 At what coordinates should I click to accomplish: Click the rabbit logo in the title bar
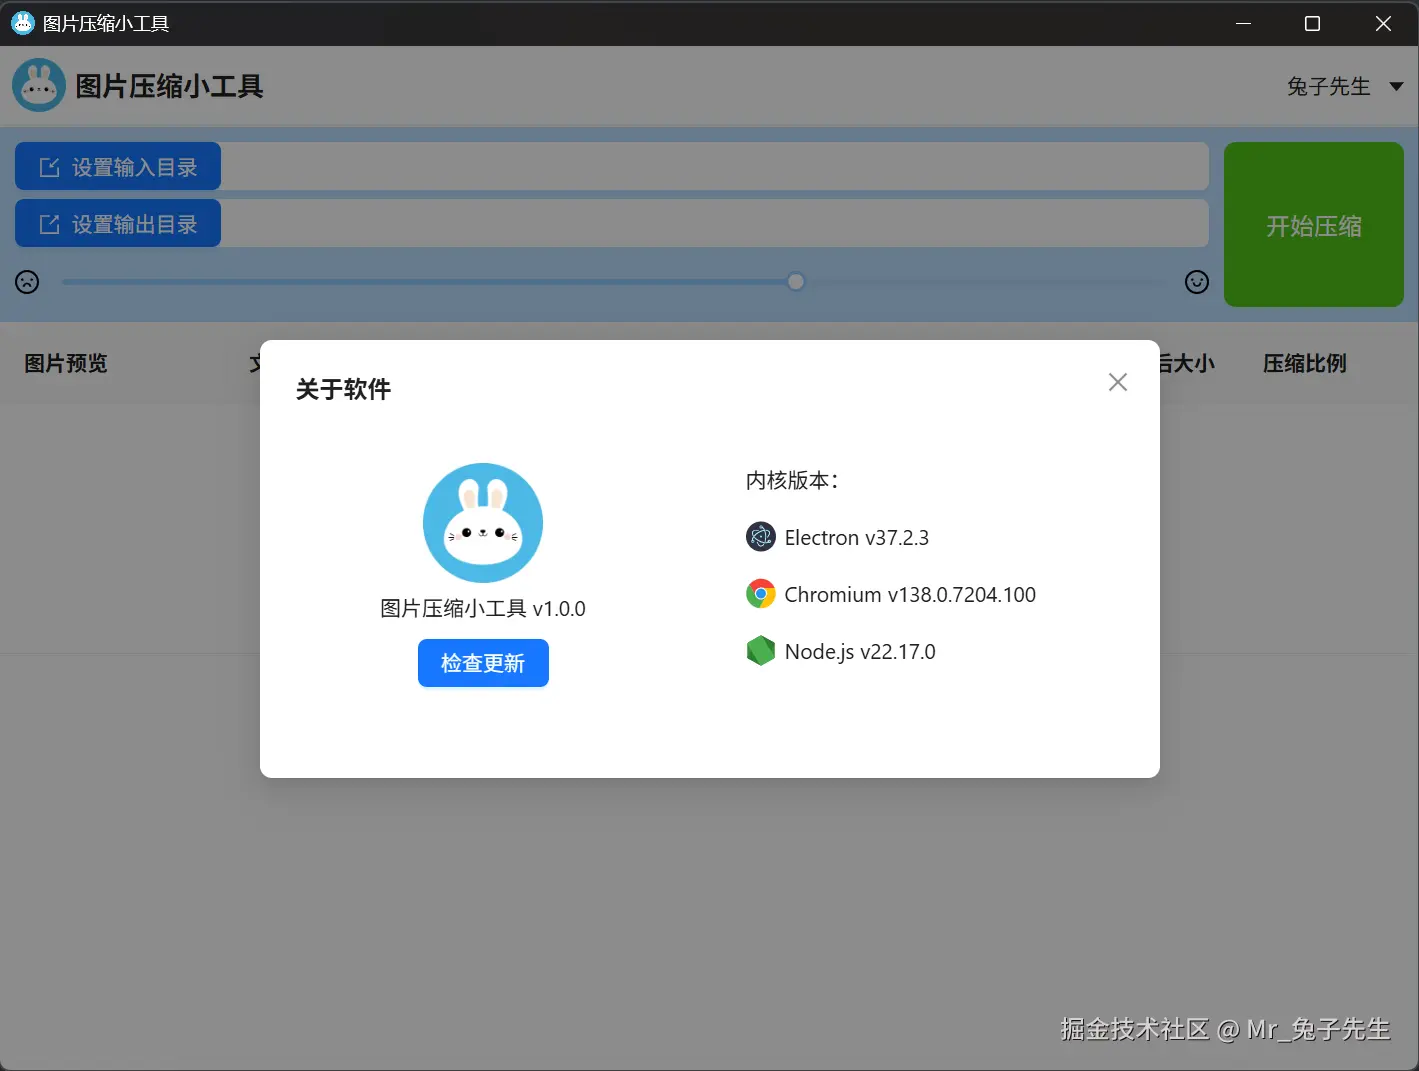pyautogui.click(x=22, y=22)
